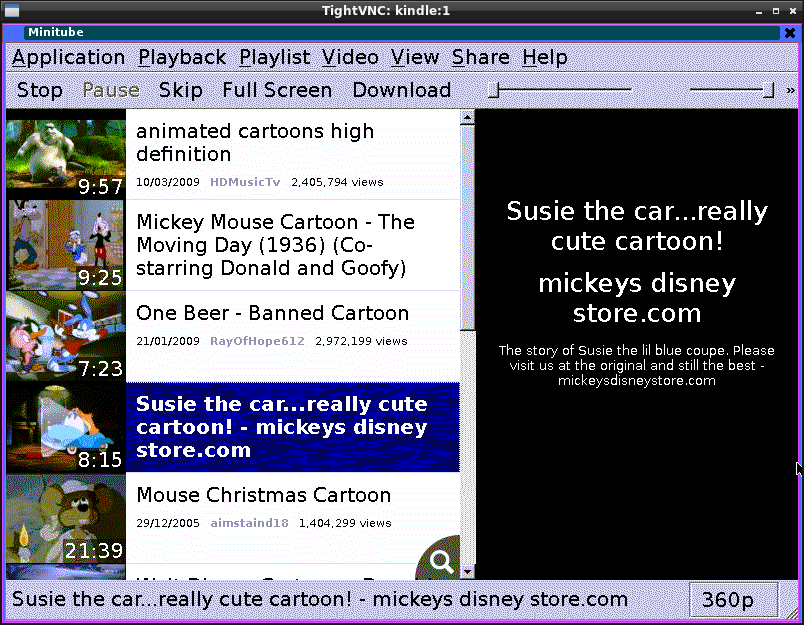
Task: Open the Help menu
Action: pyautogui.click(x=544, y=58)
